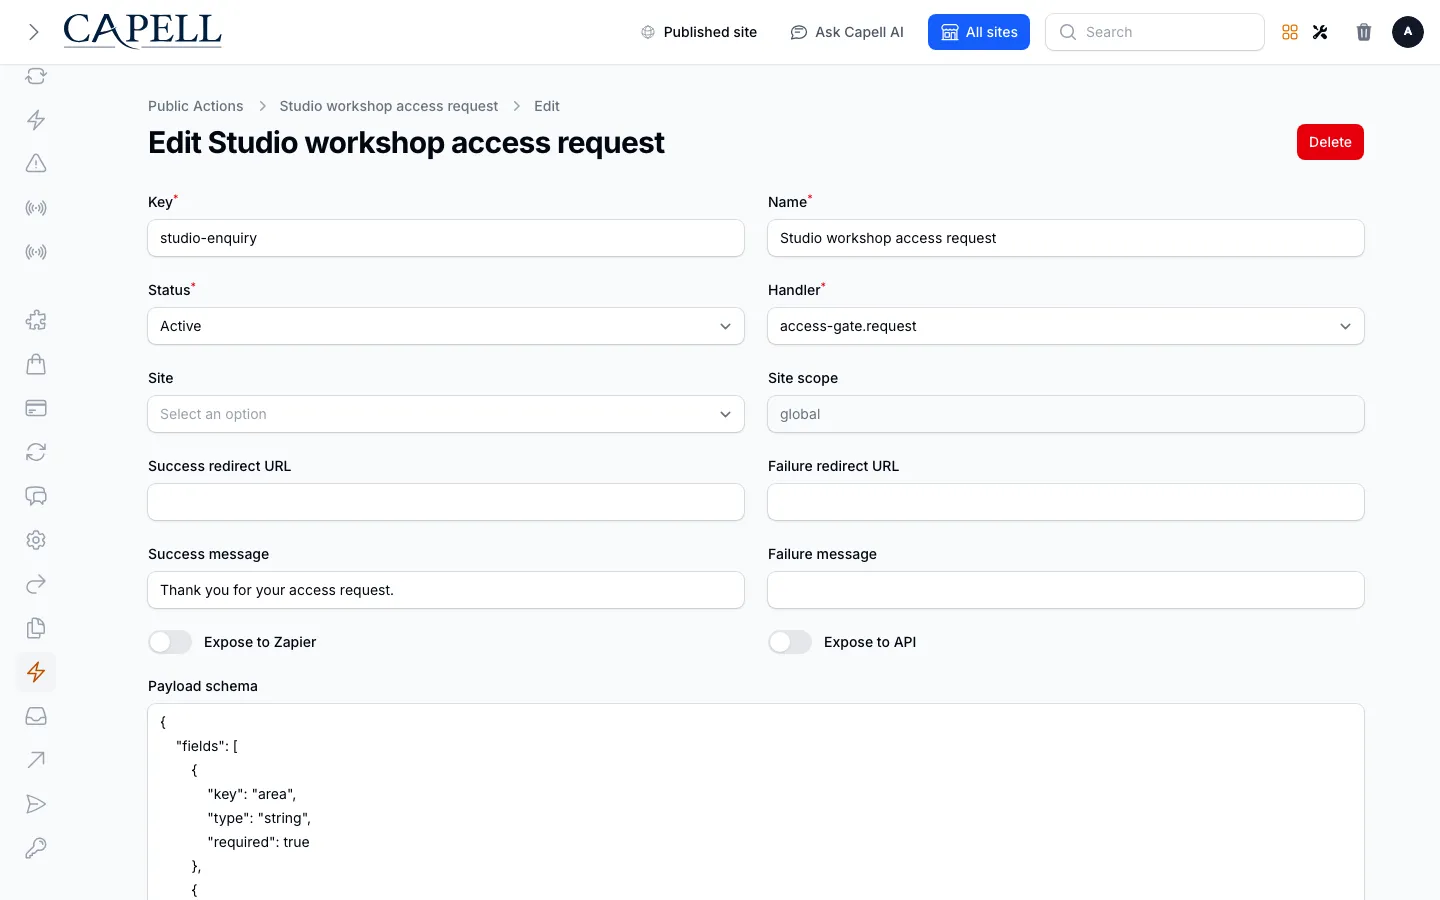Click the Payload schema label
Viewport: 1440px width, 900px height.
pos(203,686)
